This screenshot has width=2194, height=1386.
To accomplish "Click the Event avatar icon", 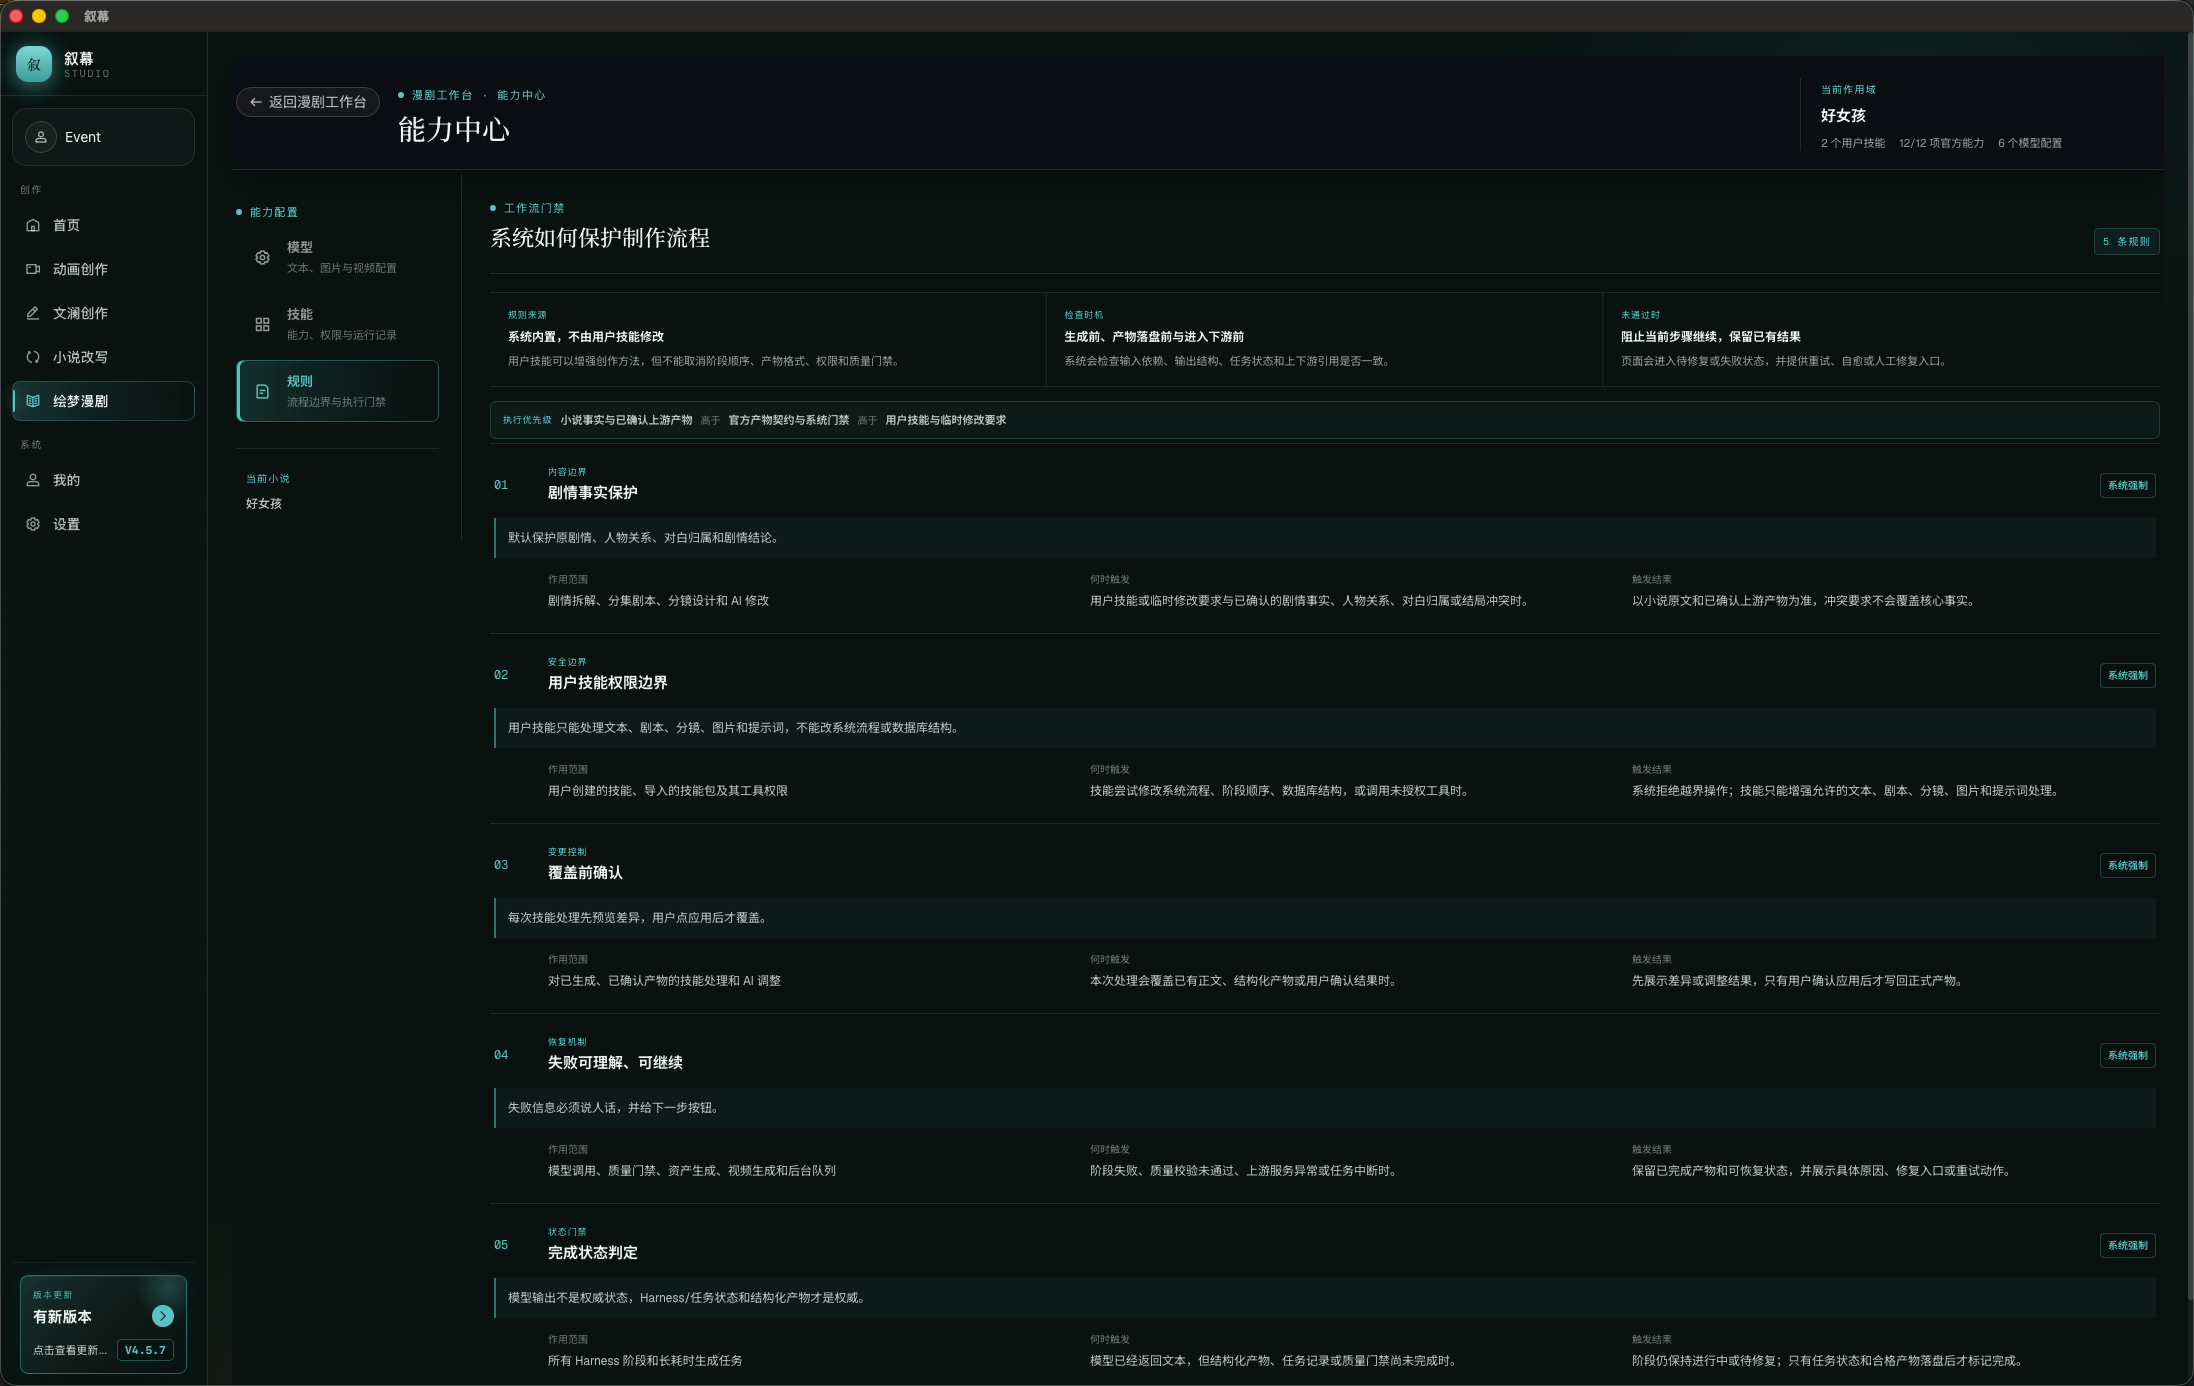I will coord(41,137).
